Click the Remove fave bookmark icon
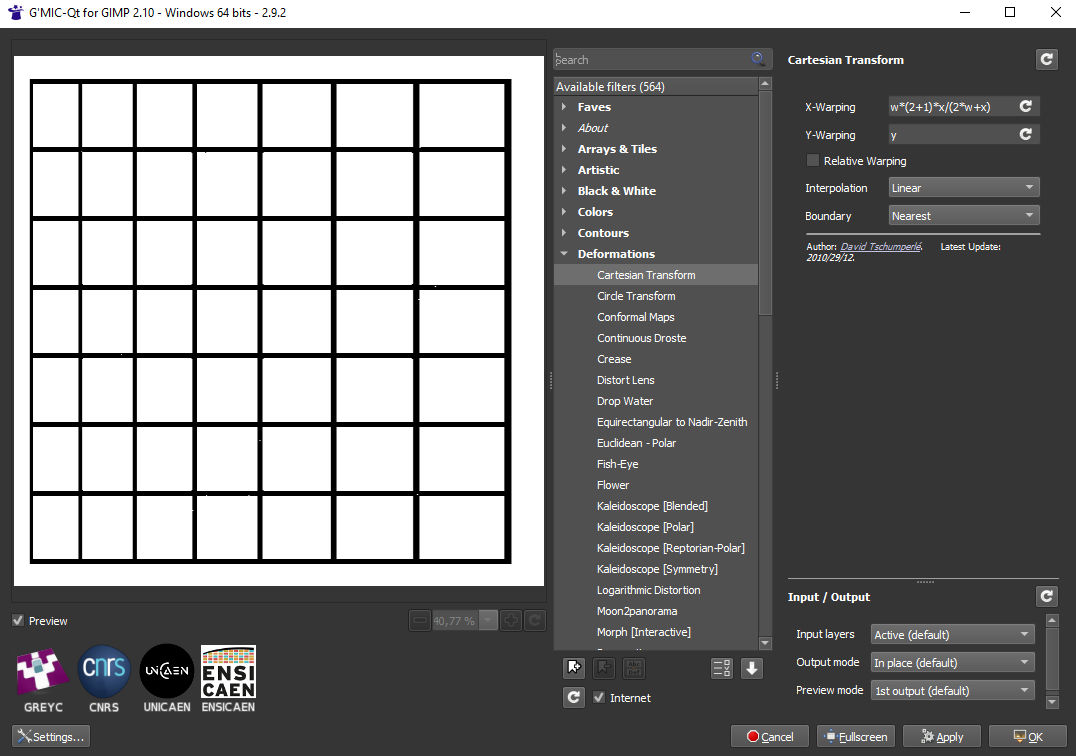Viewport: 1076px width, 756px height. pos(604,668)
